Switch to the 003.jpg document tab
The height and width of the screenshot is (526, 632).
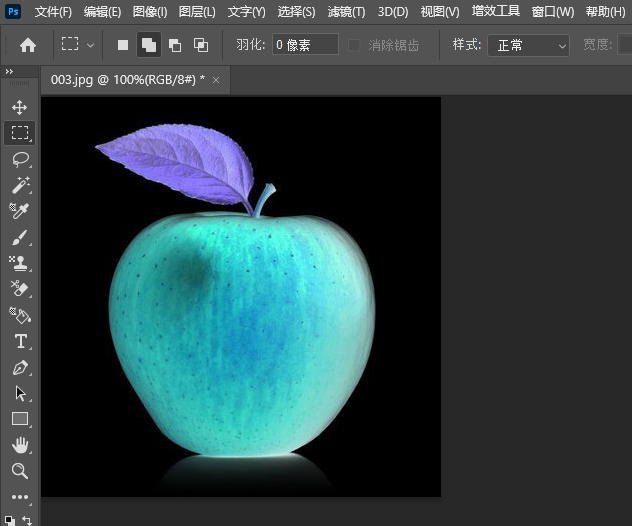(x=128, y=80)
